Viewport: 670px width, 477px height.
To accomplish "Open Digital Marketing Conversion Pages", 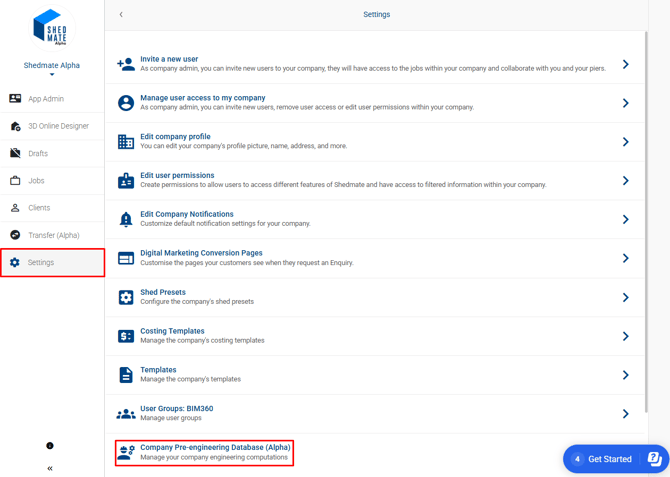I will point(201,253).
